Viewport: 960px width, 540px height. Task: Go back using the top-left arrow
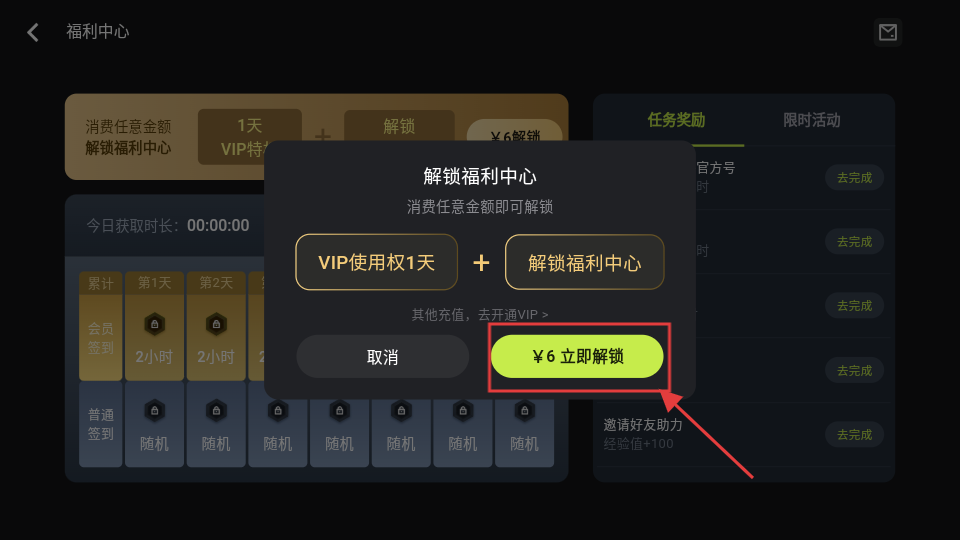pyautogui.click(x=33, y=32)
